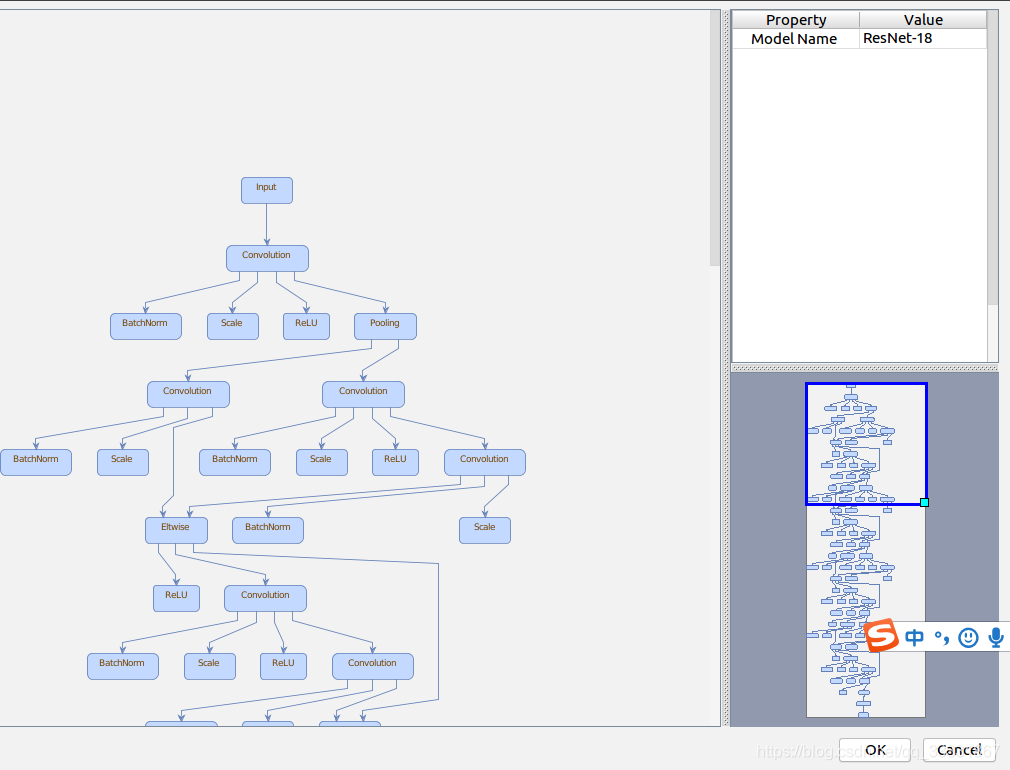Click the Value column header

(x=922, y=20)
